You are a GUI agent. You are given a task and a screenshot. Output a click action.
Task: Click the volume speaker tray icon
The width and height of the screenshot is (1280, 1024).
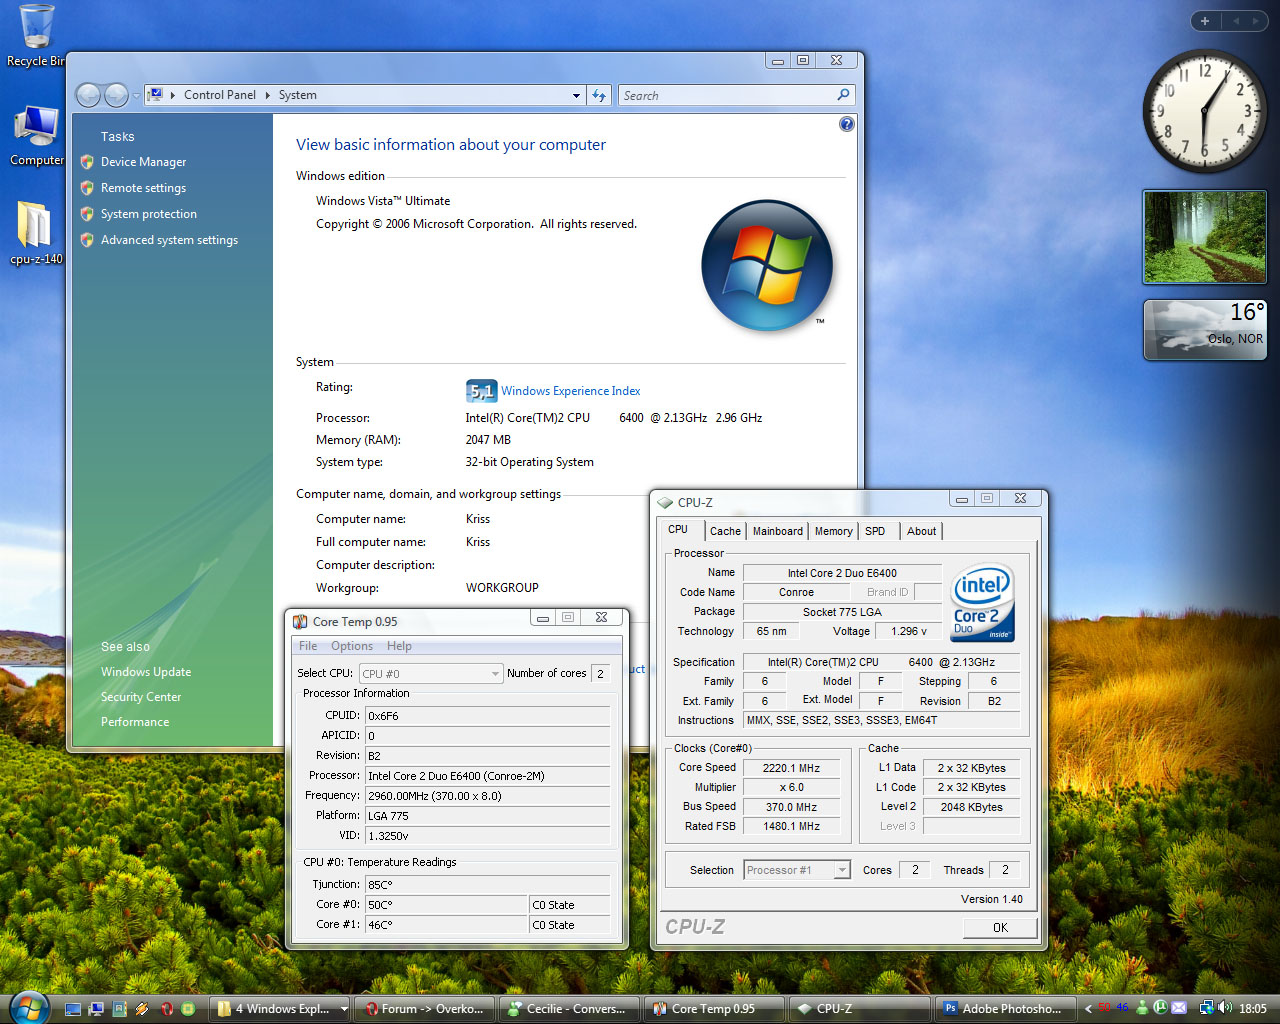click(x=1225, y=1008)
